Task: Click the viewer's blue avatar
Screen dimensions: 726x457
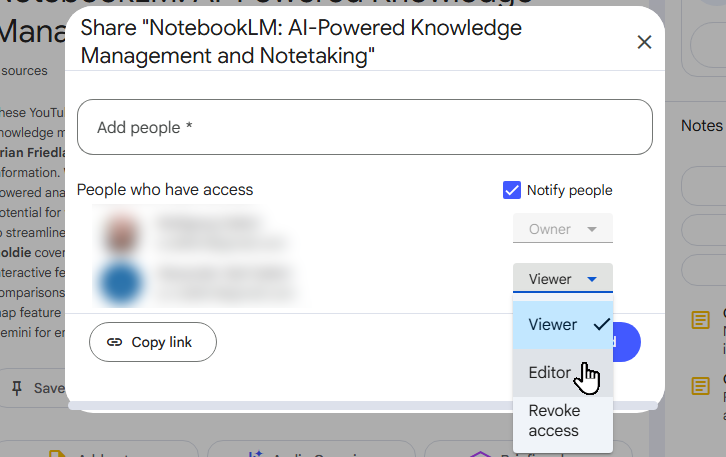Action: [121, 282]
